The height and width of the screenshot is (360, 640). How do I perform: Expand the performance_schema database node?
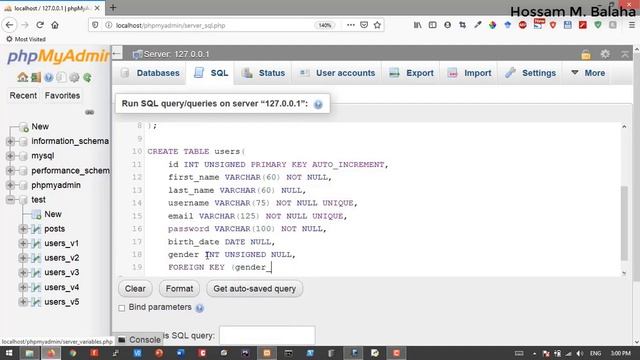click(10, 171)
